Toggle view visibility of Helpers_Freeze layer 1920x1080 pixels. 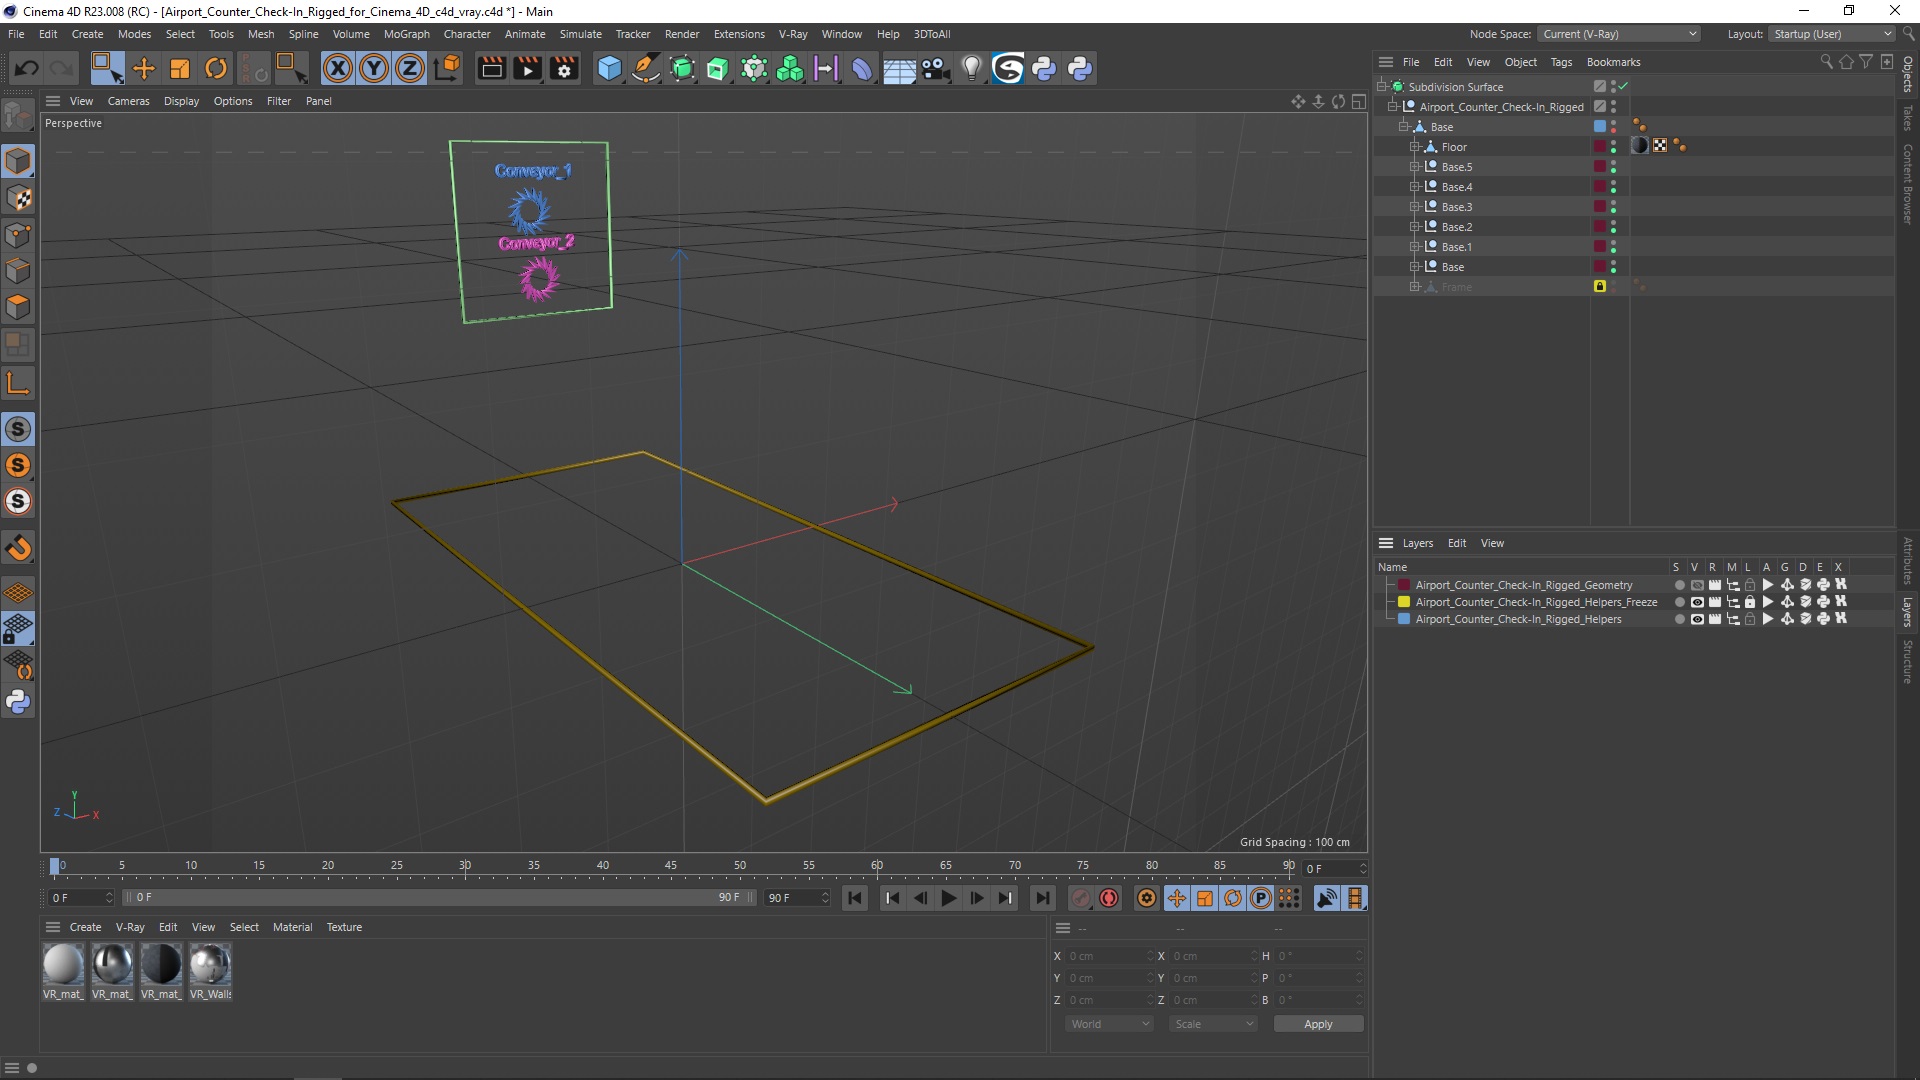pos(1697,602)
